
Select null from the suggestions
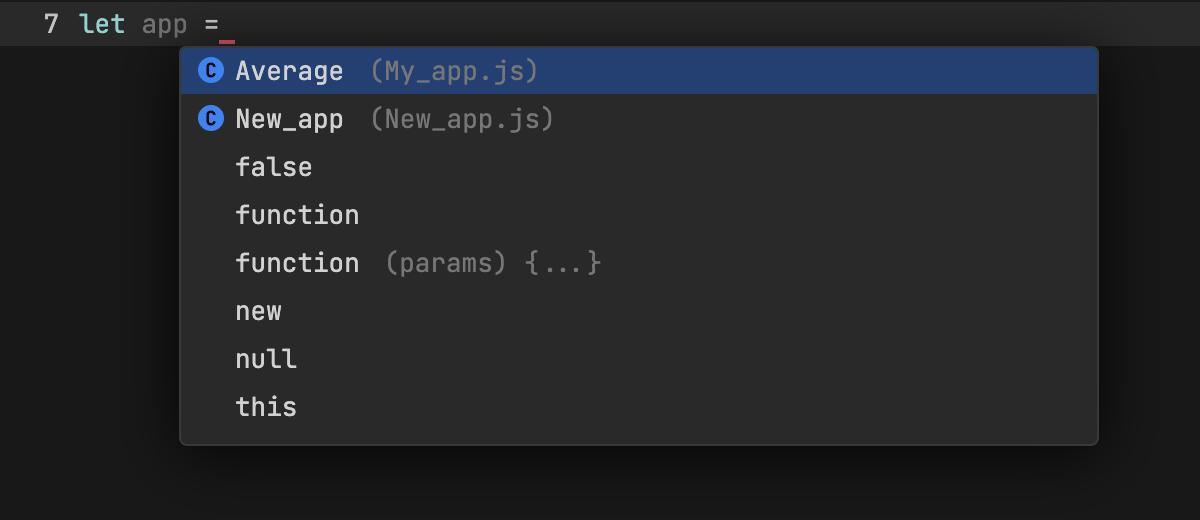click(x=266, y=359)
